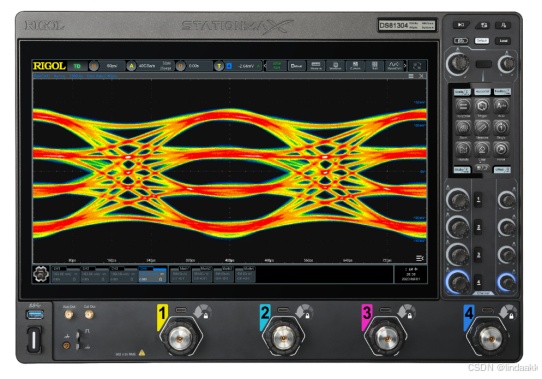Push the green Auto button in the toolbar
This screenshot has width=542, height=379.
click(x=277, y=66)
